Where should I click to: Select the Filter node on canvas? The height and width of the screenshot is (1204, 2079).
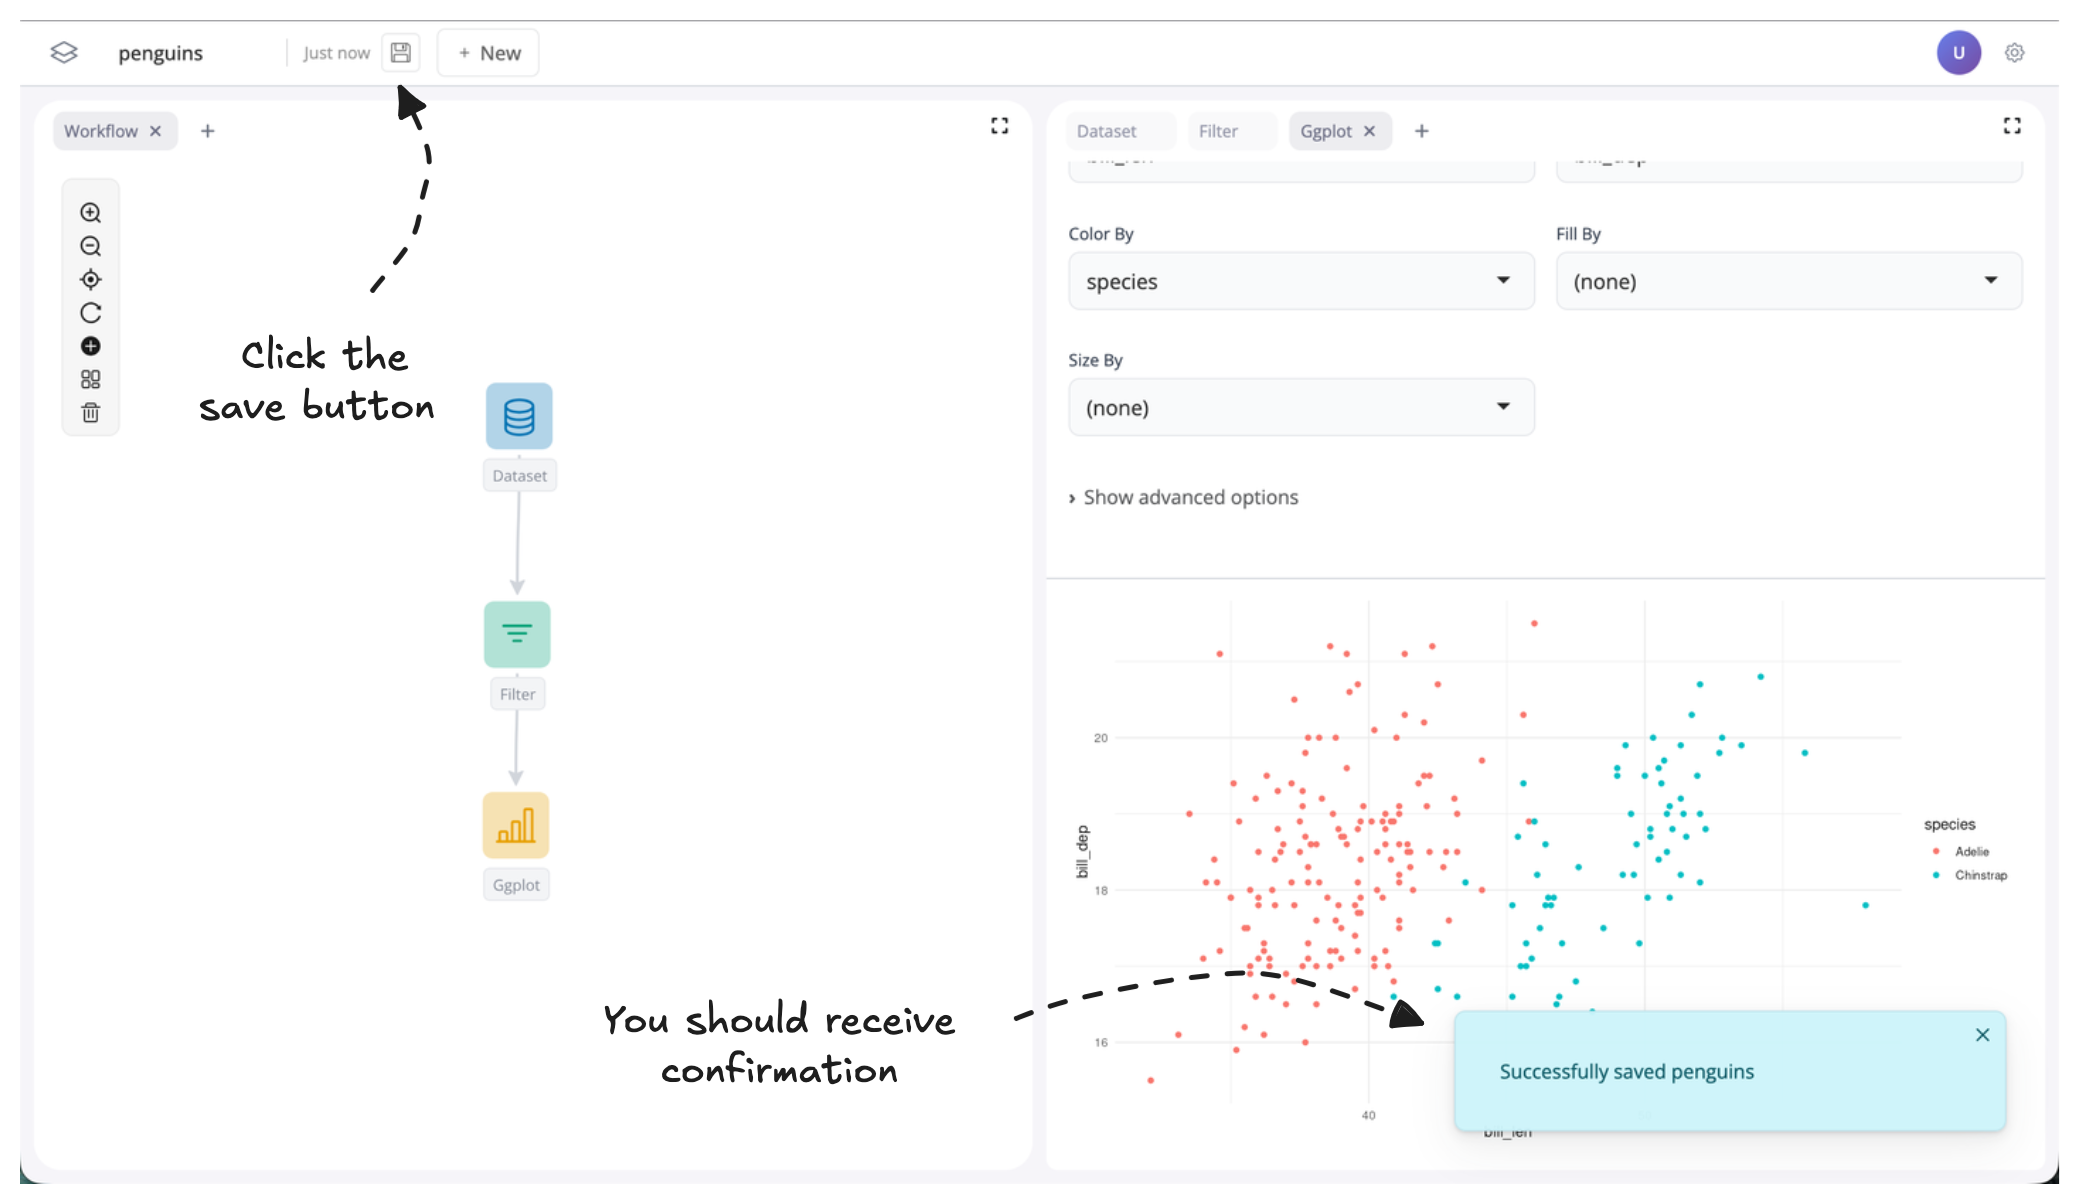pyautogui.click(x=517, y=635)
